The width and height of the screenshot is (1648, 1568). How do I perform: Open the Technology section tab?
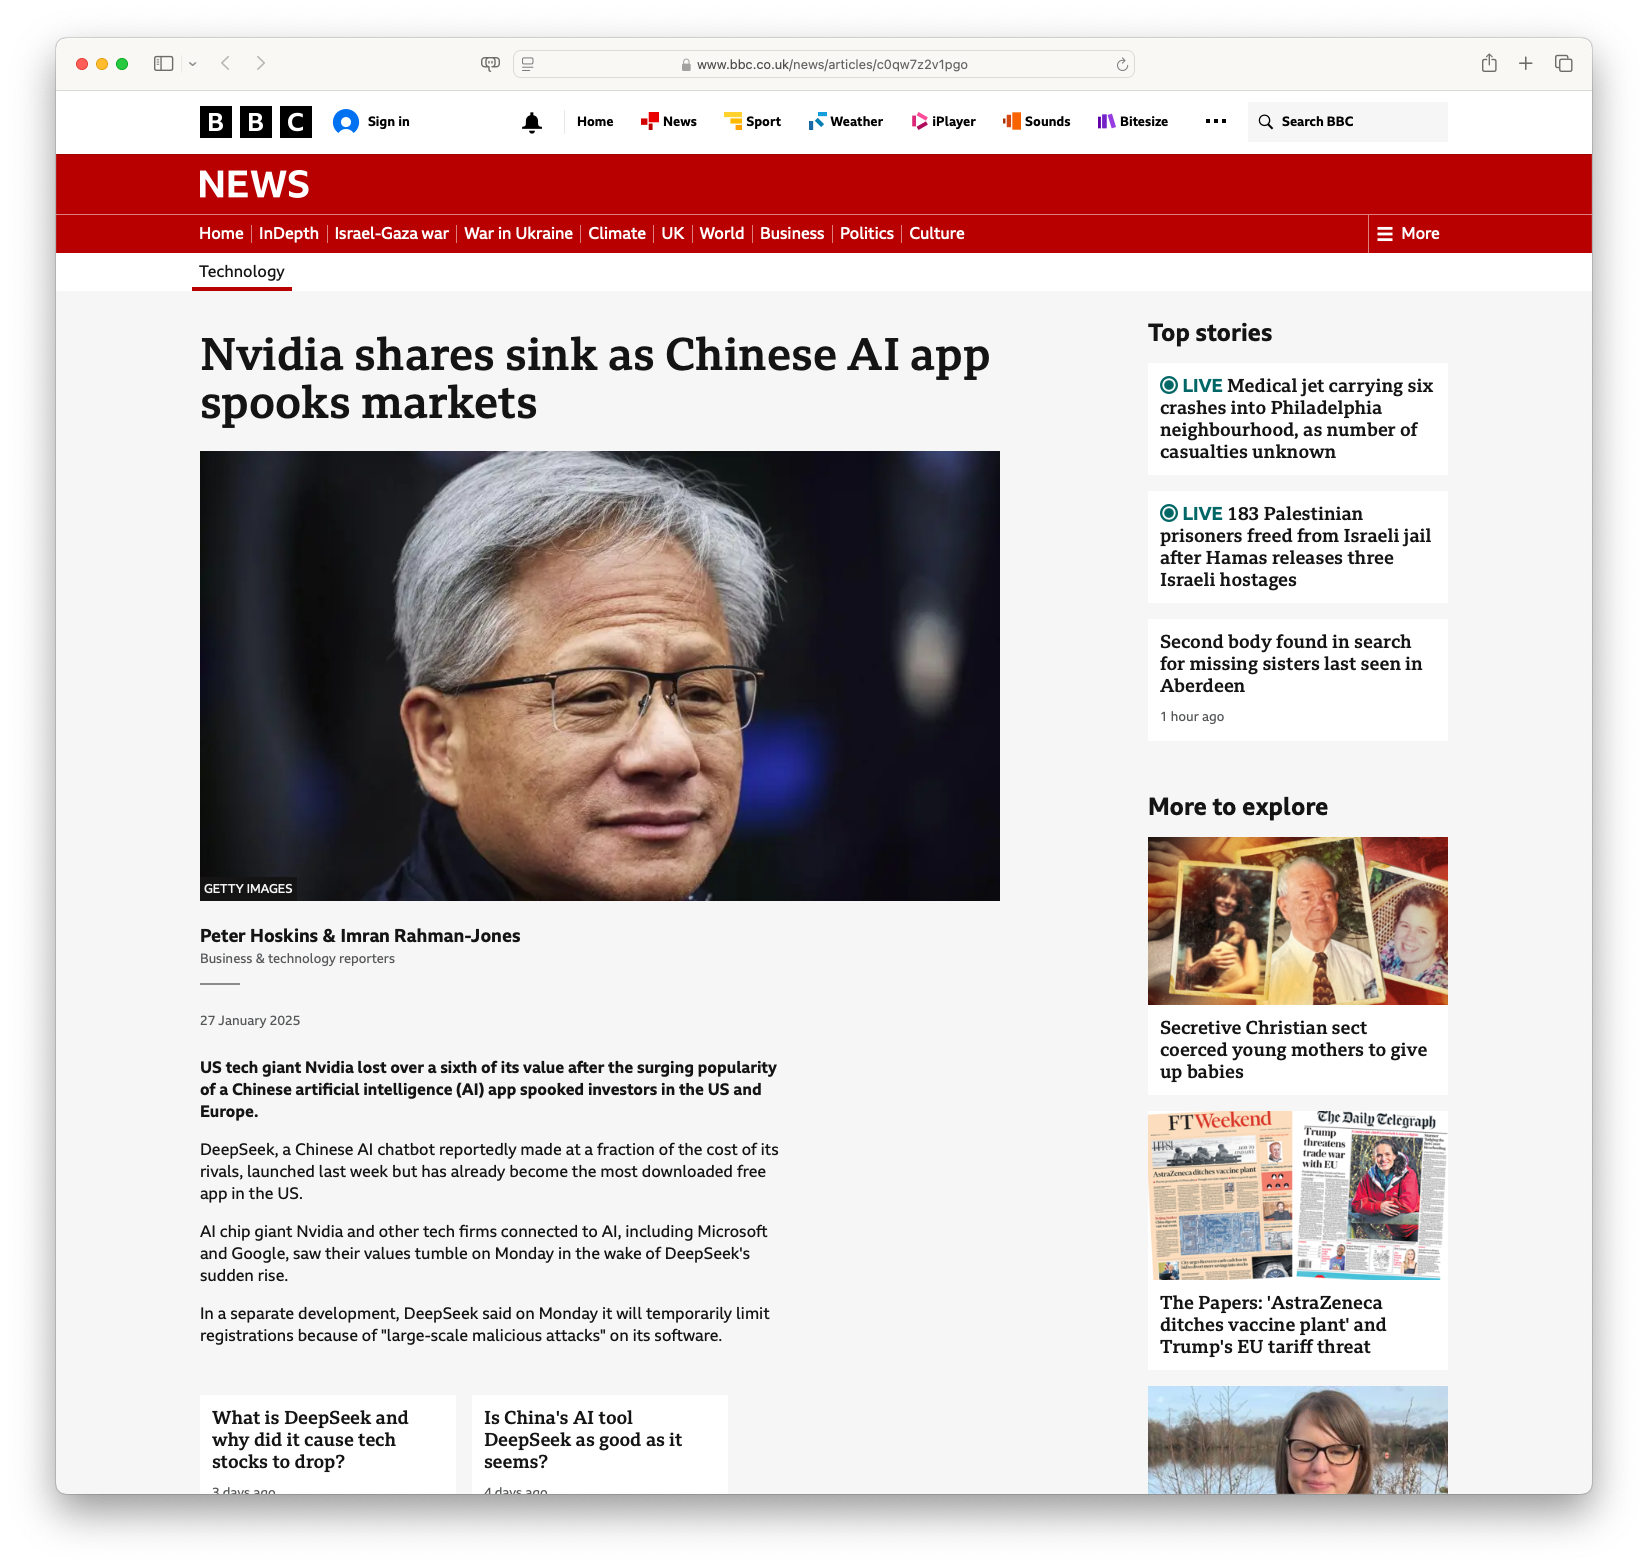[x=242, y=272]
